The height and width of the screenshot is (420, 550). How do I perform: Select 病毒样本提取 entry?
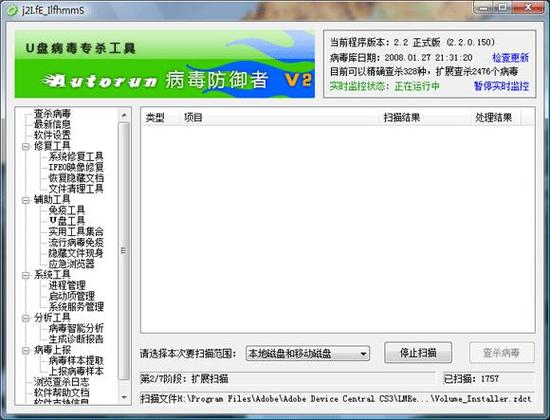coord(76,360)
